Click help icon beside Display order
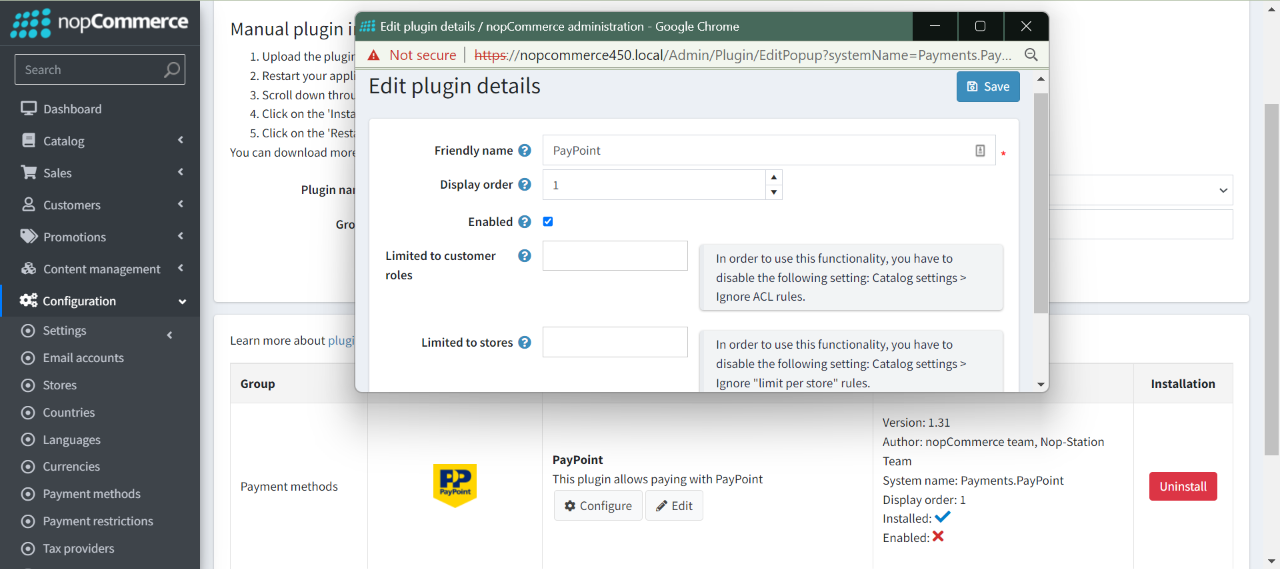The height and width of the screenshot is (569, 1280). [x=524, y=185]
